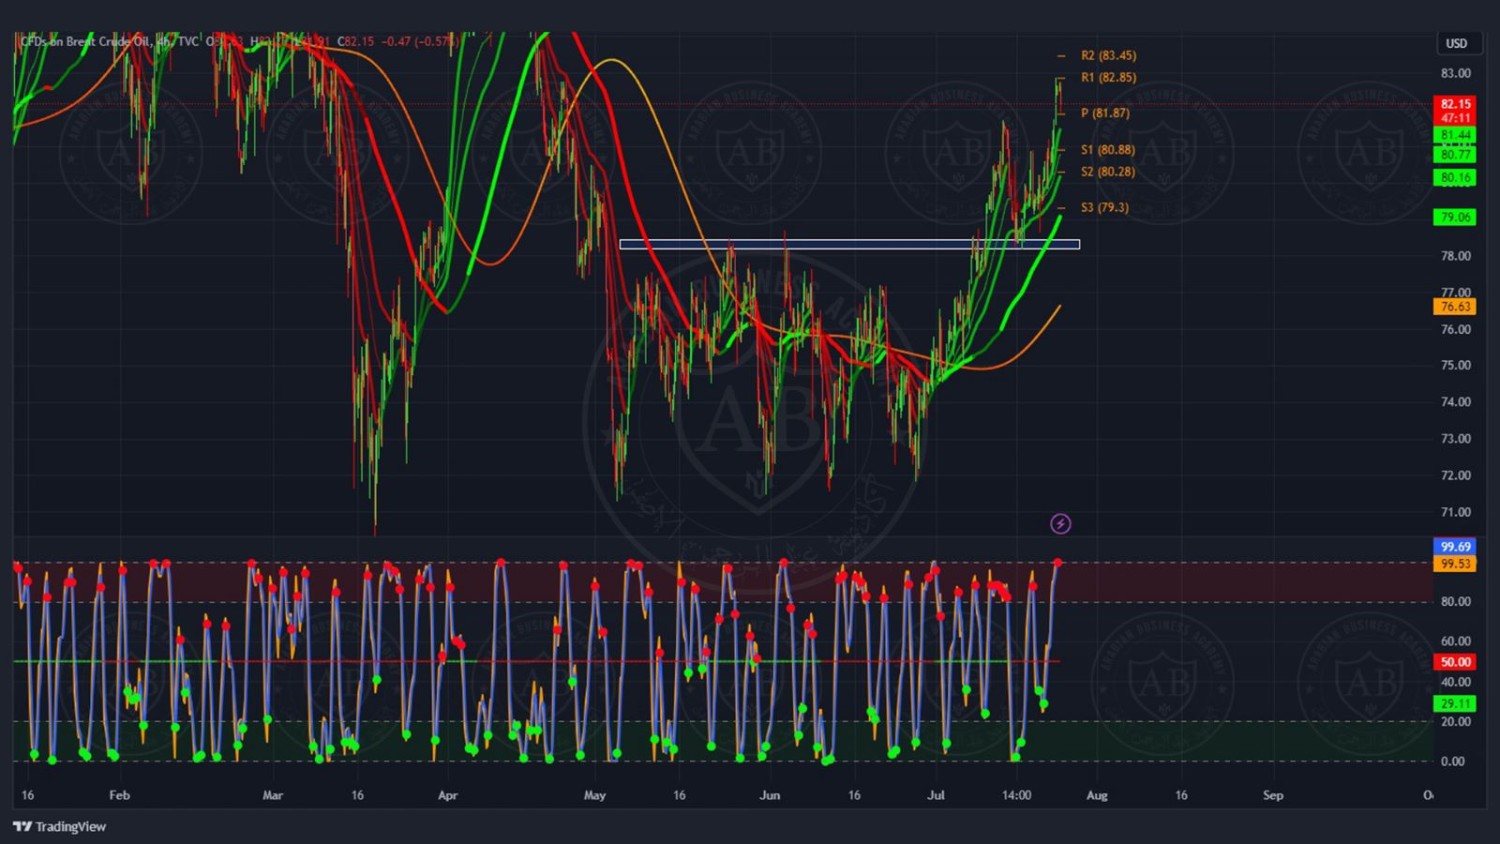Click the Jun label on time axis
Image resolution: width=1500 pixels, height=844 pixels.
point(769,795)
